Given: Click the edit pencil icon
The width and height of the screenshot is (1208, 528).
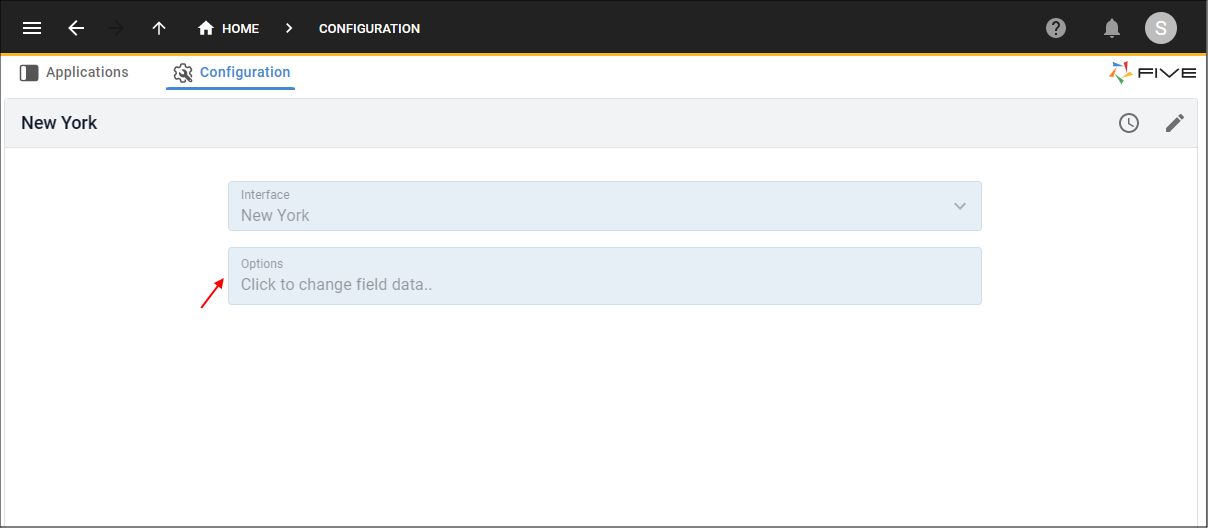Looking at the screenshot, I should pos(1175,123).
